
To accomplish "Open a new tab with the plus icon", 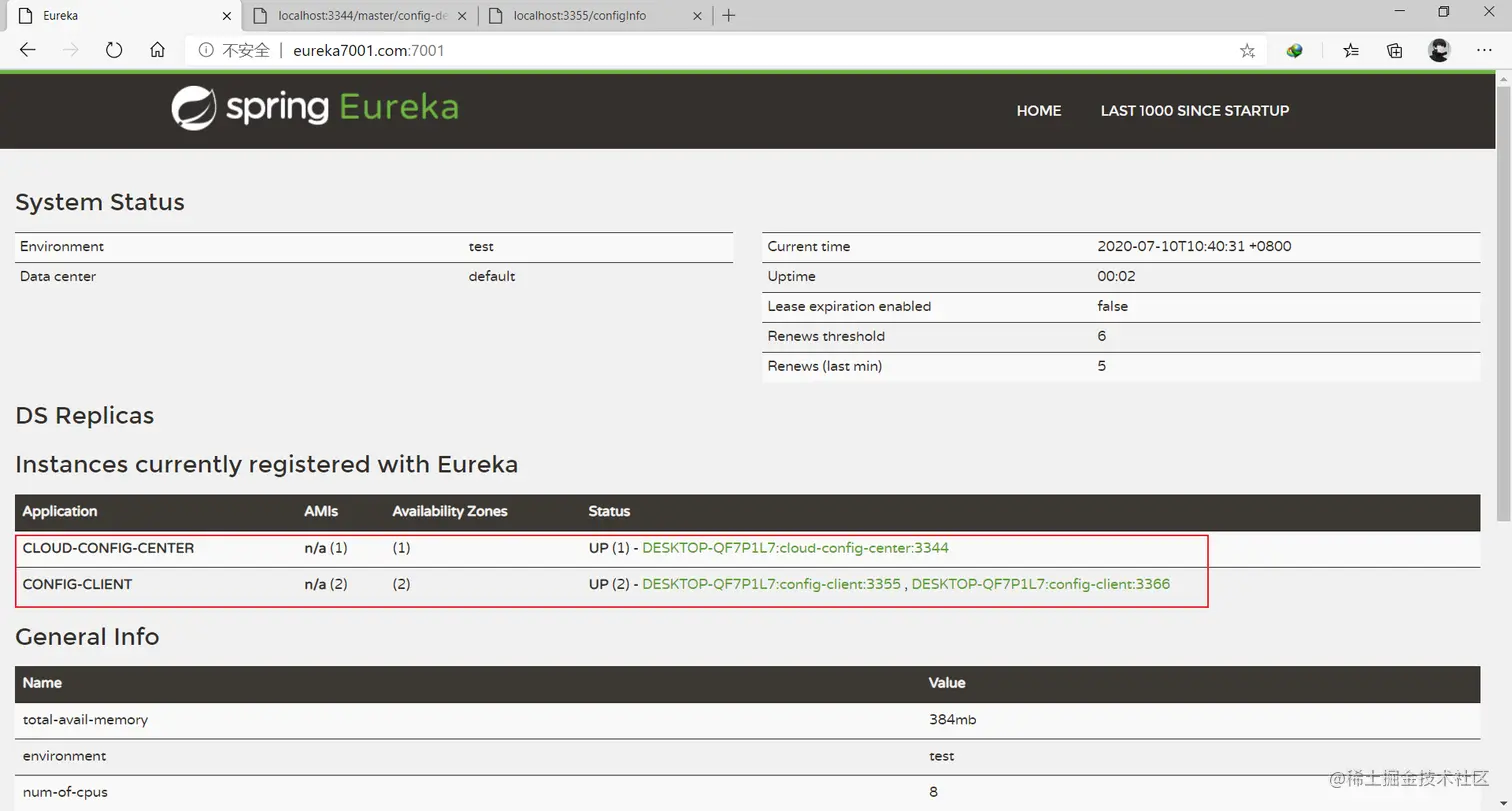I will (x=729, y=15).
